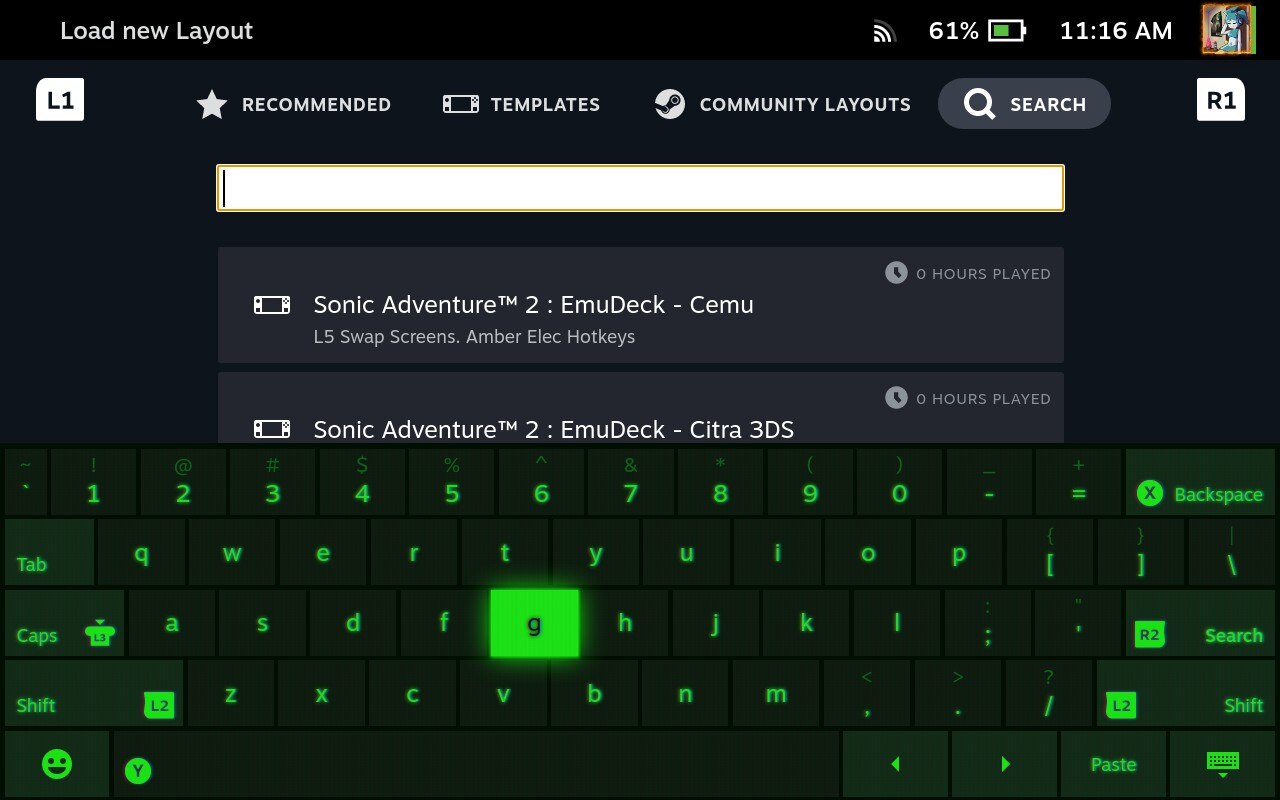Tap the t key
Screen dimensions: 1280x800
505,552
